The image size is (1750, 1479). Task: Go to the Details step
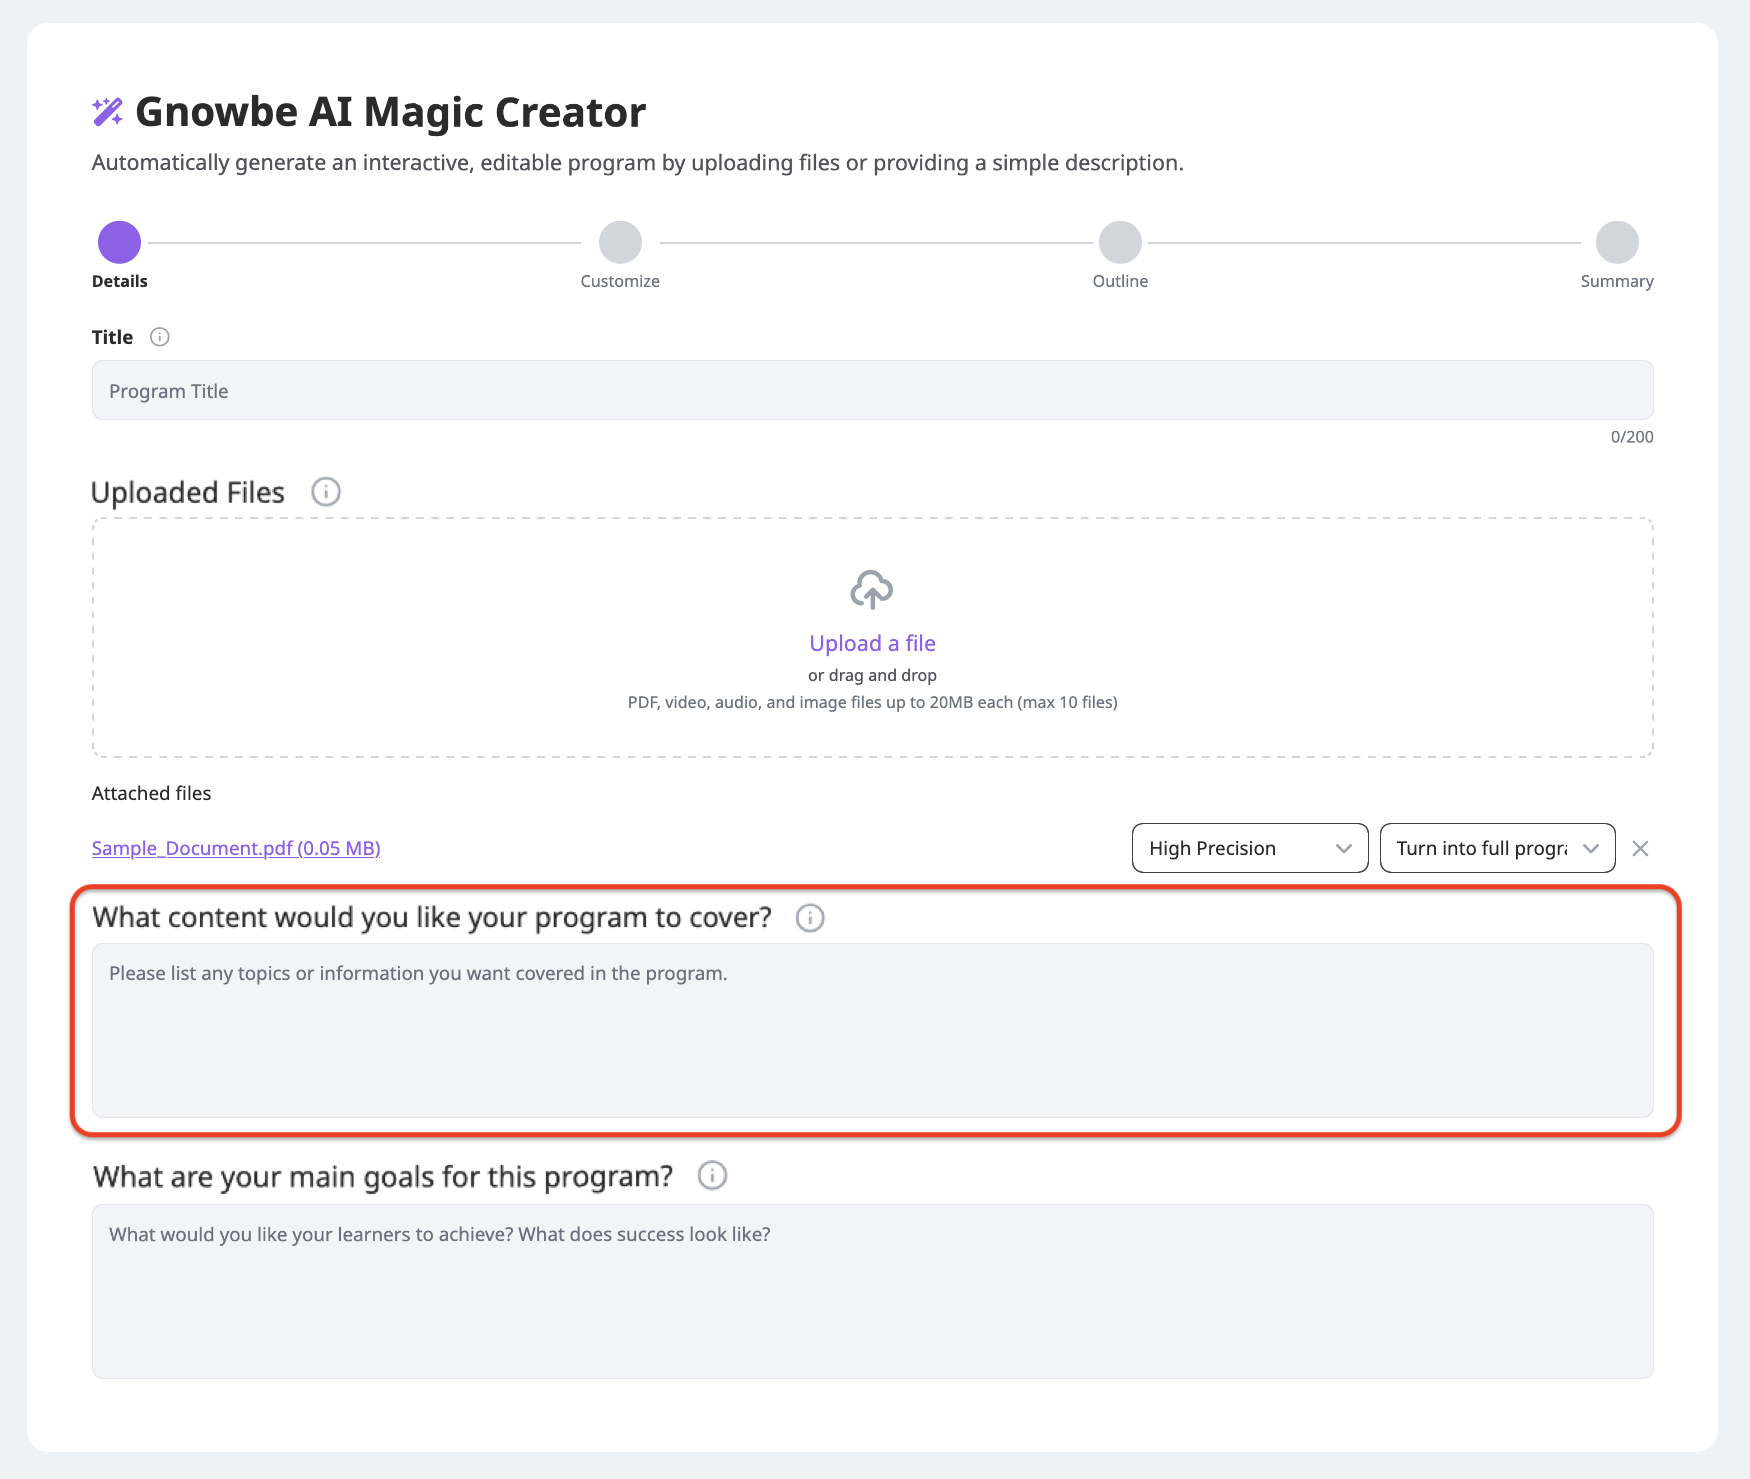[119, 242]
